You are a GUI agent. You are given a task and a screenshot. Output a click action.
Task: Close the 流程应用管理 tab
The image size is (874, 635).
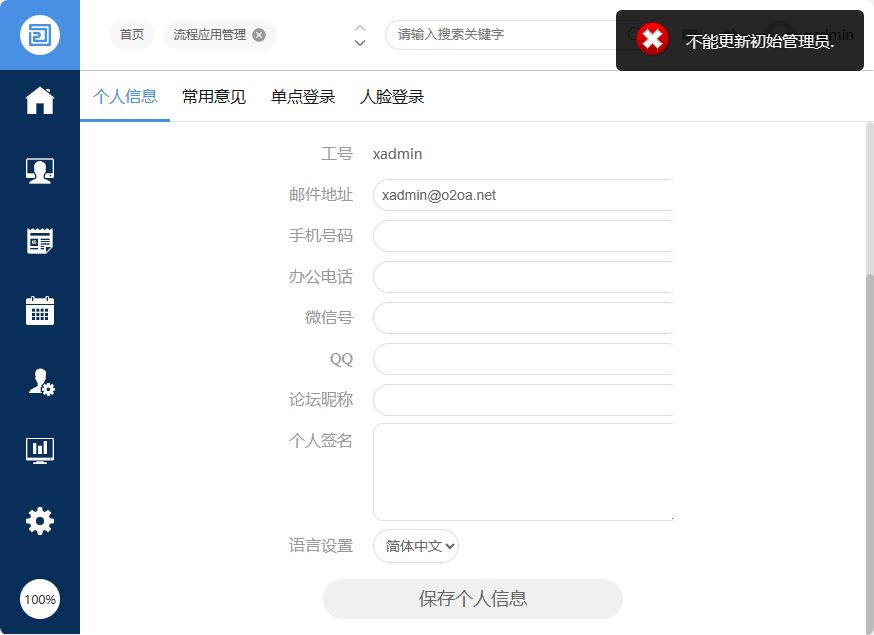click(x=259, y=35)
